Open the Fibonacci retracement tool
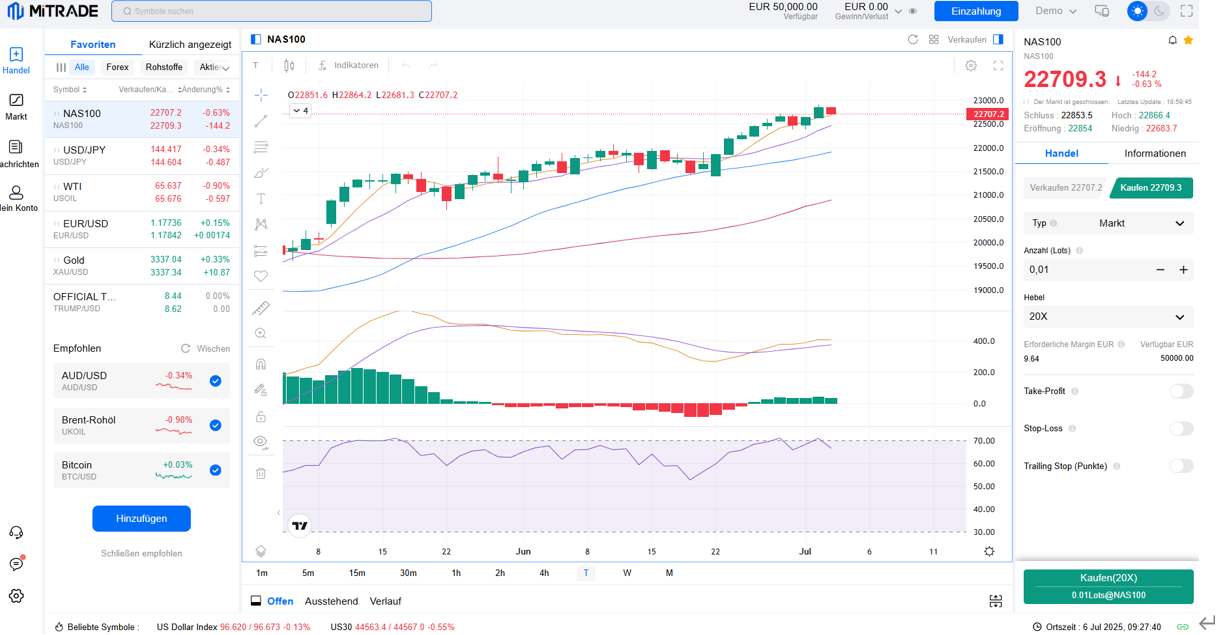Viewport: 1217px width, 635px height. coord(261,147)
